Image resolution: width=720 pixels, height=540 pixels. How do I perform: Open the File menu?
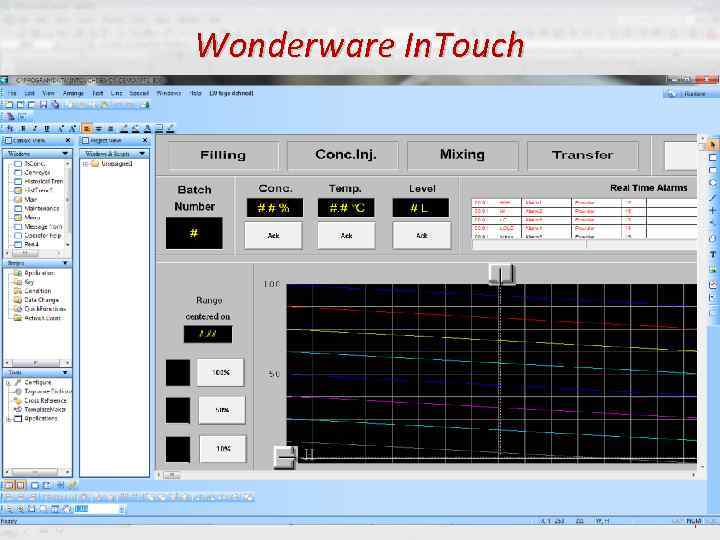tap(12, 93)
